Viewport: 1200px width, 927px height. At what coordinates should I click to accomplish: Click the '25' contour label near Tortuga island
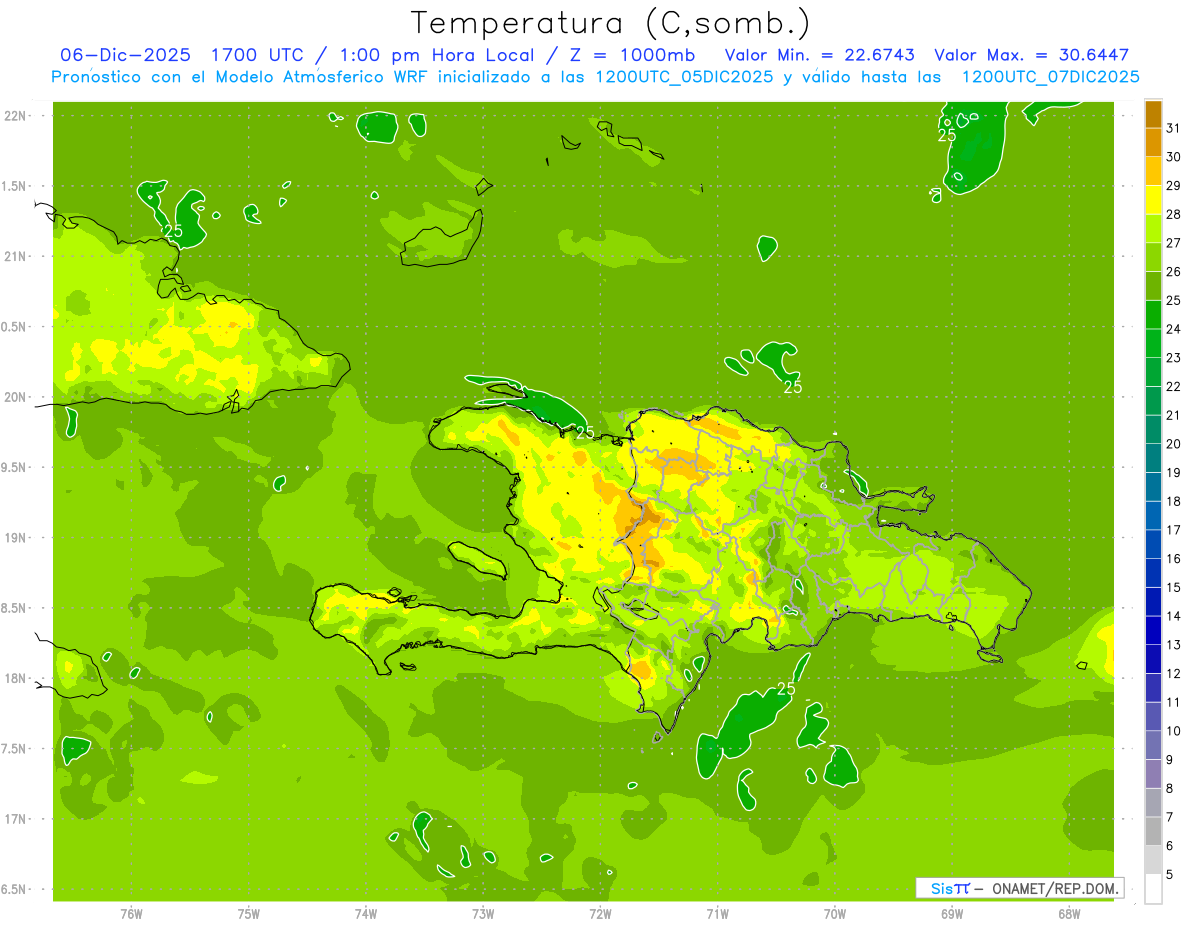(585, 433)
